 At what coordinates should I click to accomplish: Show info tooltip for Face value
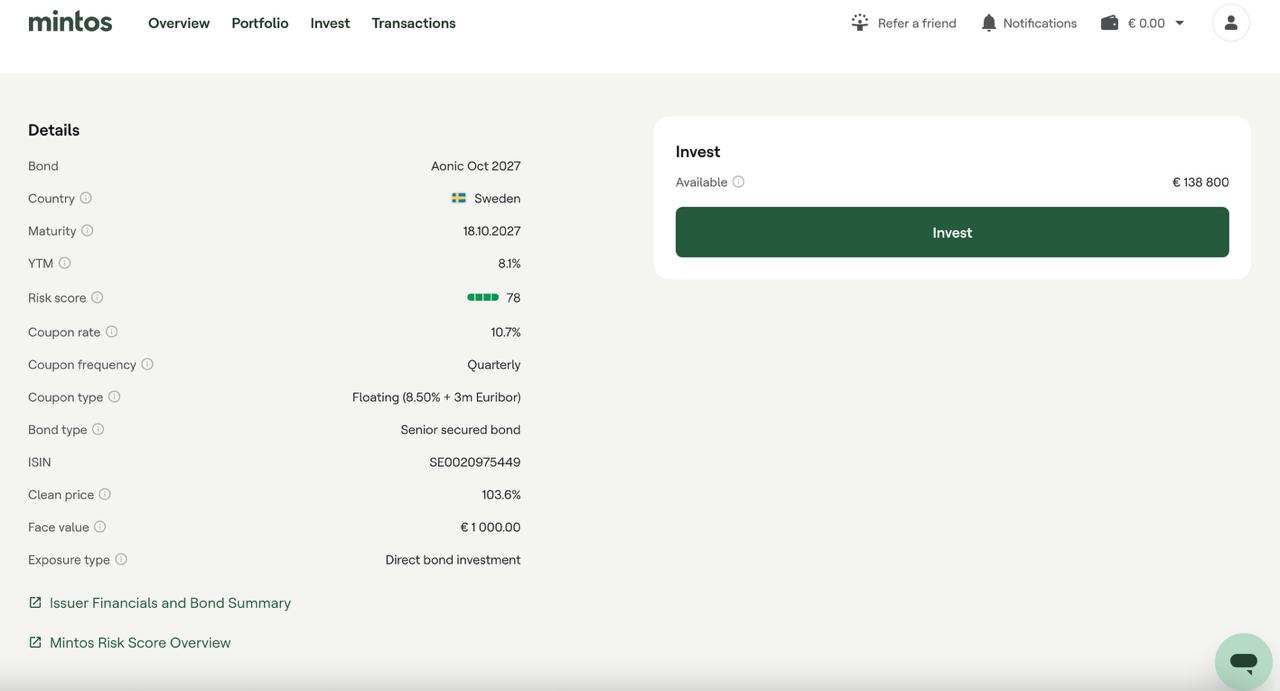tap(100, 526)
